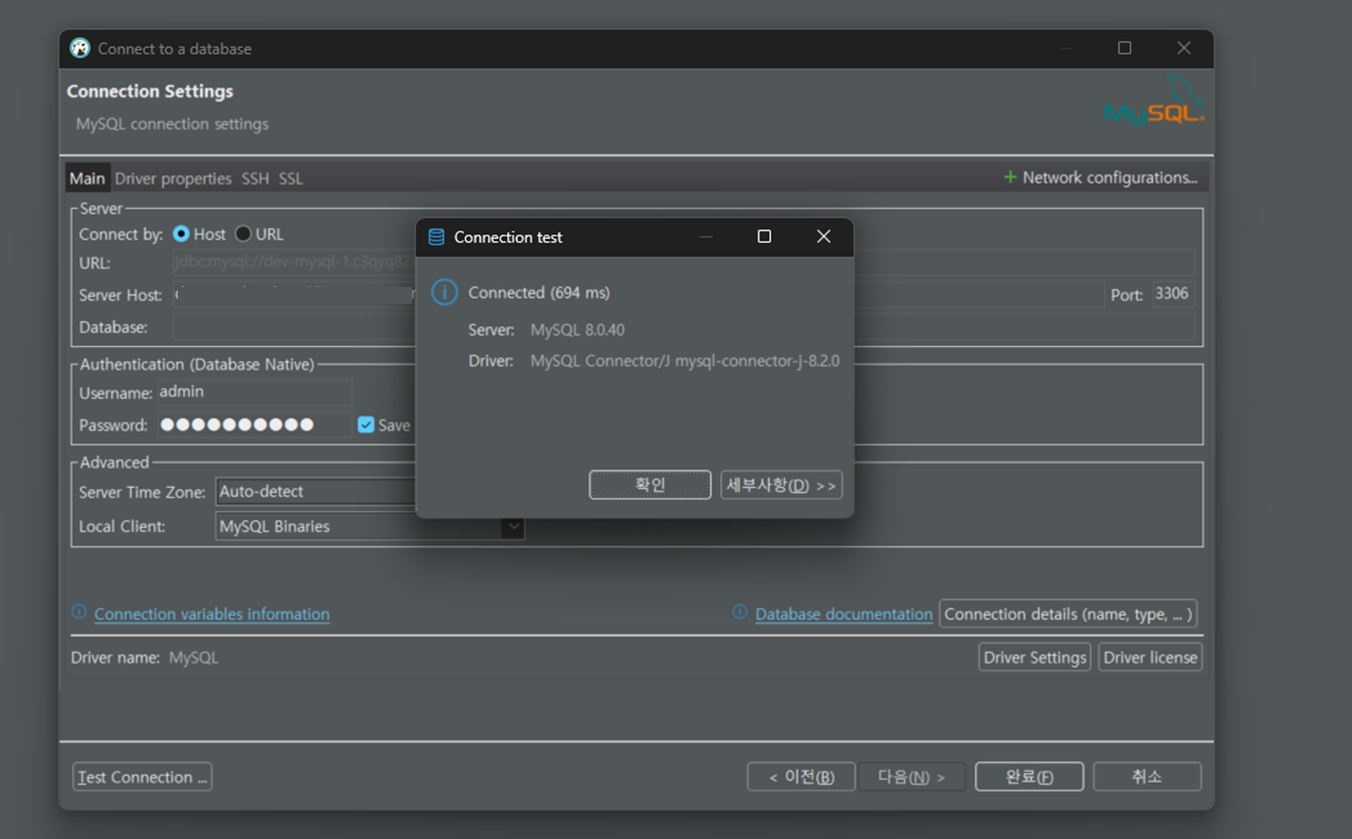The height and width of the screenshot is (839, 1352).
Task: Open Driver license
Action: click(x=1150, y=657)
